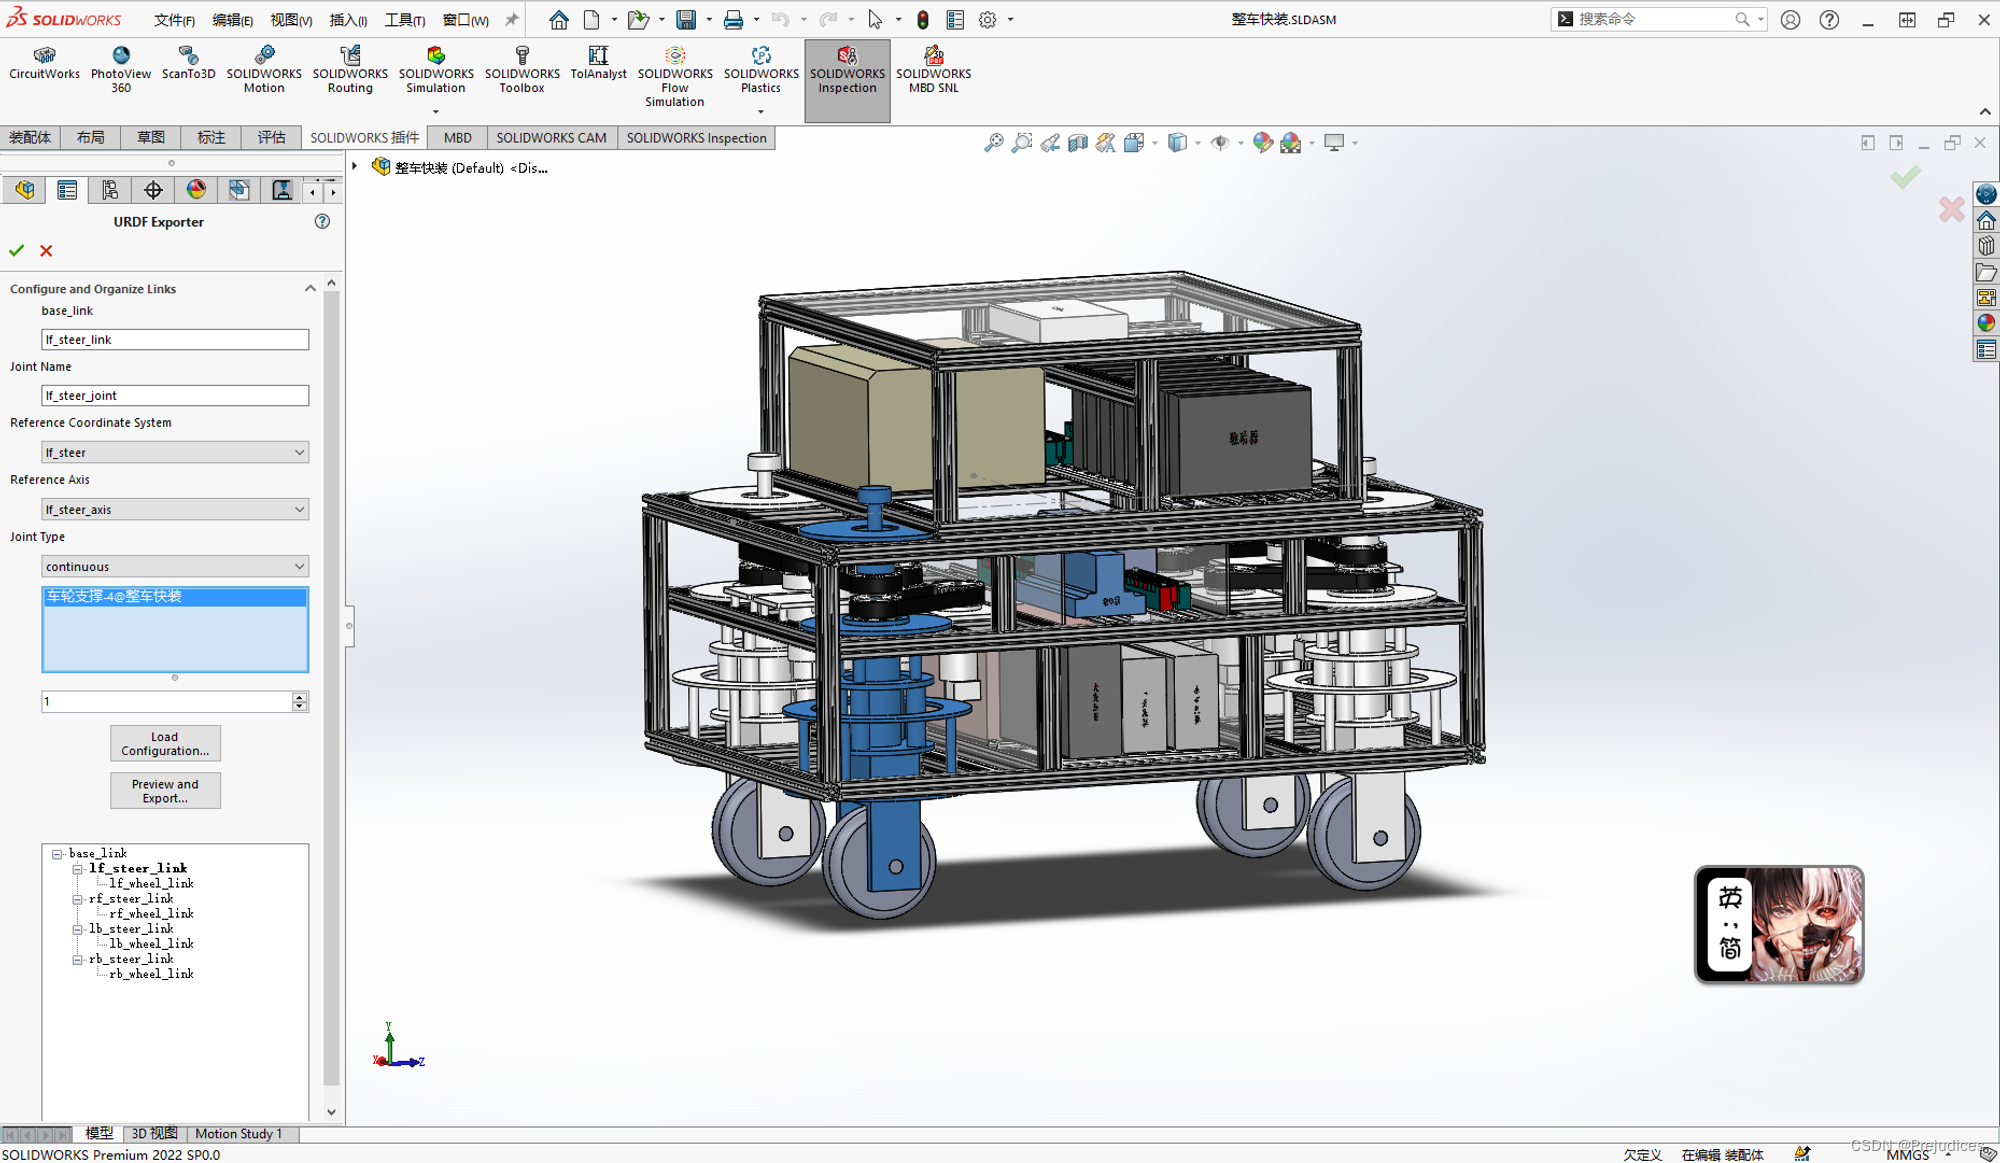Click the Preview and Export button
2000x1163 pixels.
166,791
